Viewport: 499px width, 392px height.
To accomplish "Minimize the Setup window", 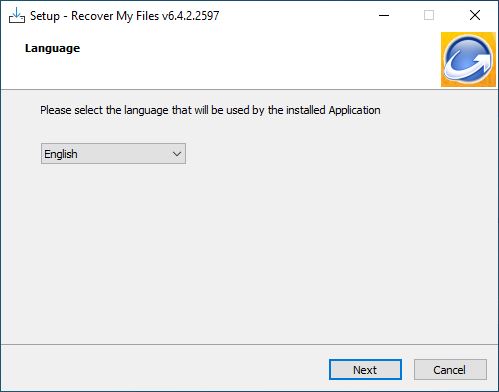I will tap(384, 15).
